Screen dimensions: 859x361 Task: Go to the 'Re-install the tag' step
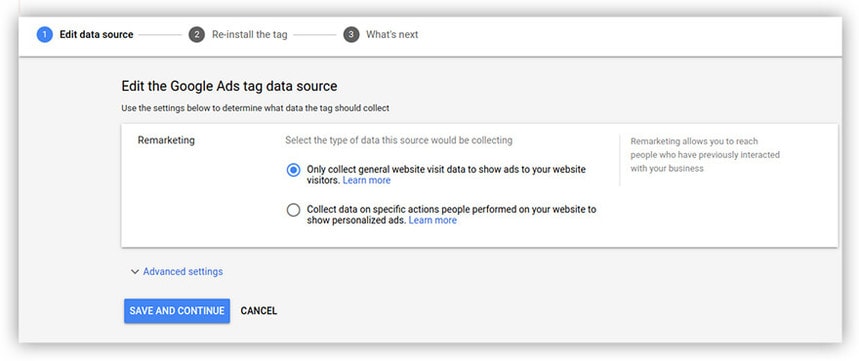pyautogui.click(x=249, y=35)
